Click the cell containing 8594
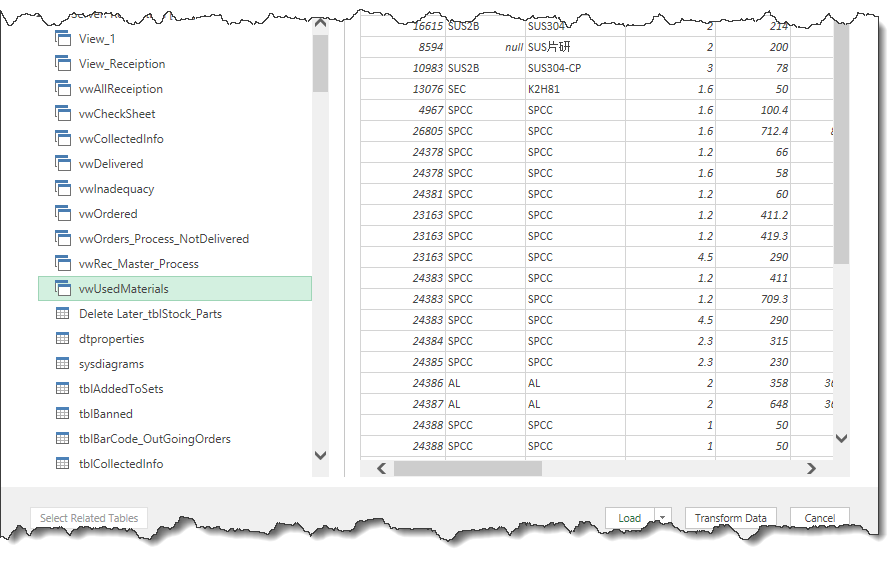 tap(403, 47)
